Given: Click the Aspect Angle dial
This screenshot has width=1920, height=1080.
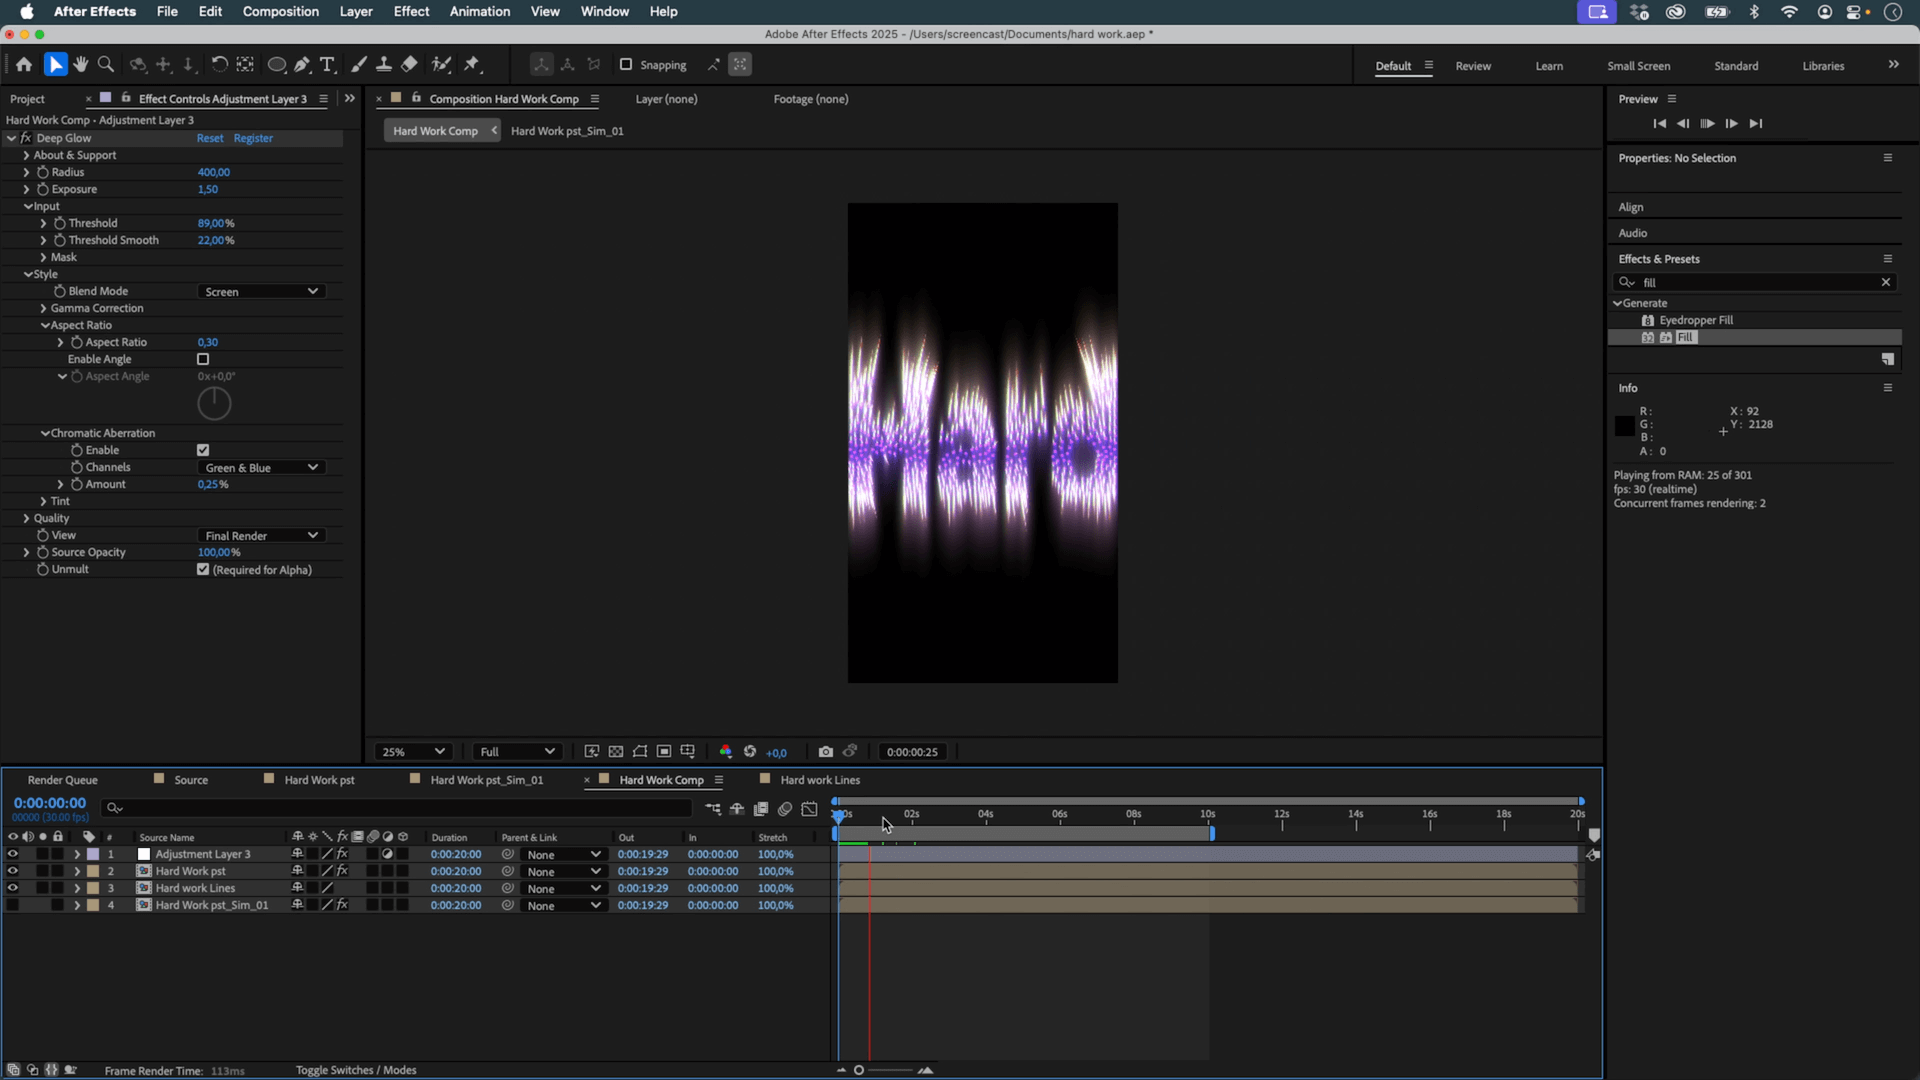Looking at the screenshot, I should pyautogui.click(x=214, y=404).
